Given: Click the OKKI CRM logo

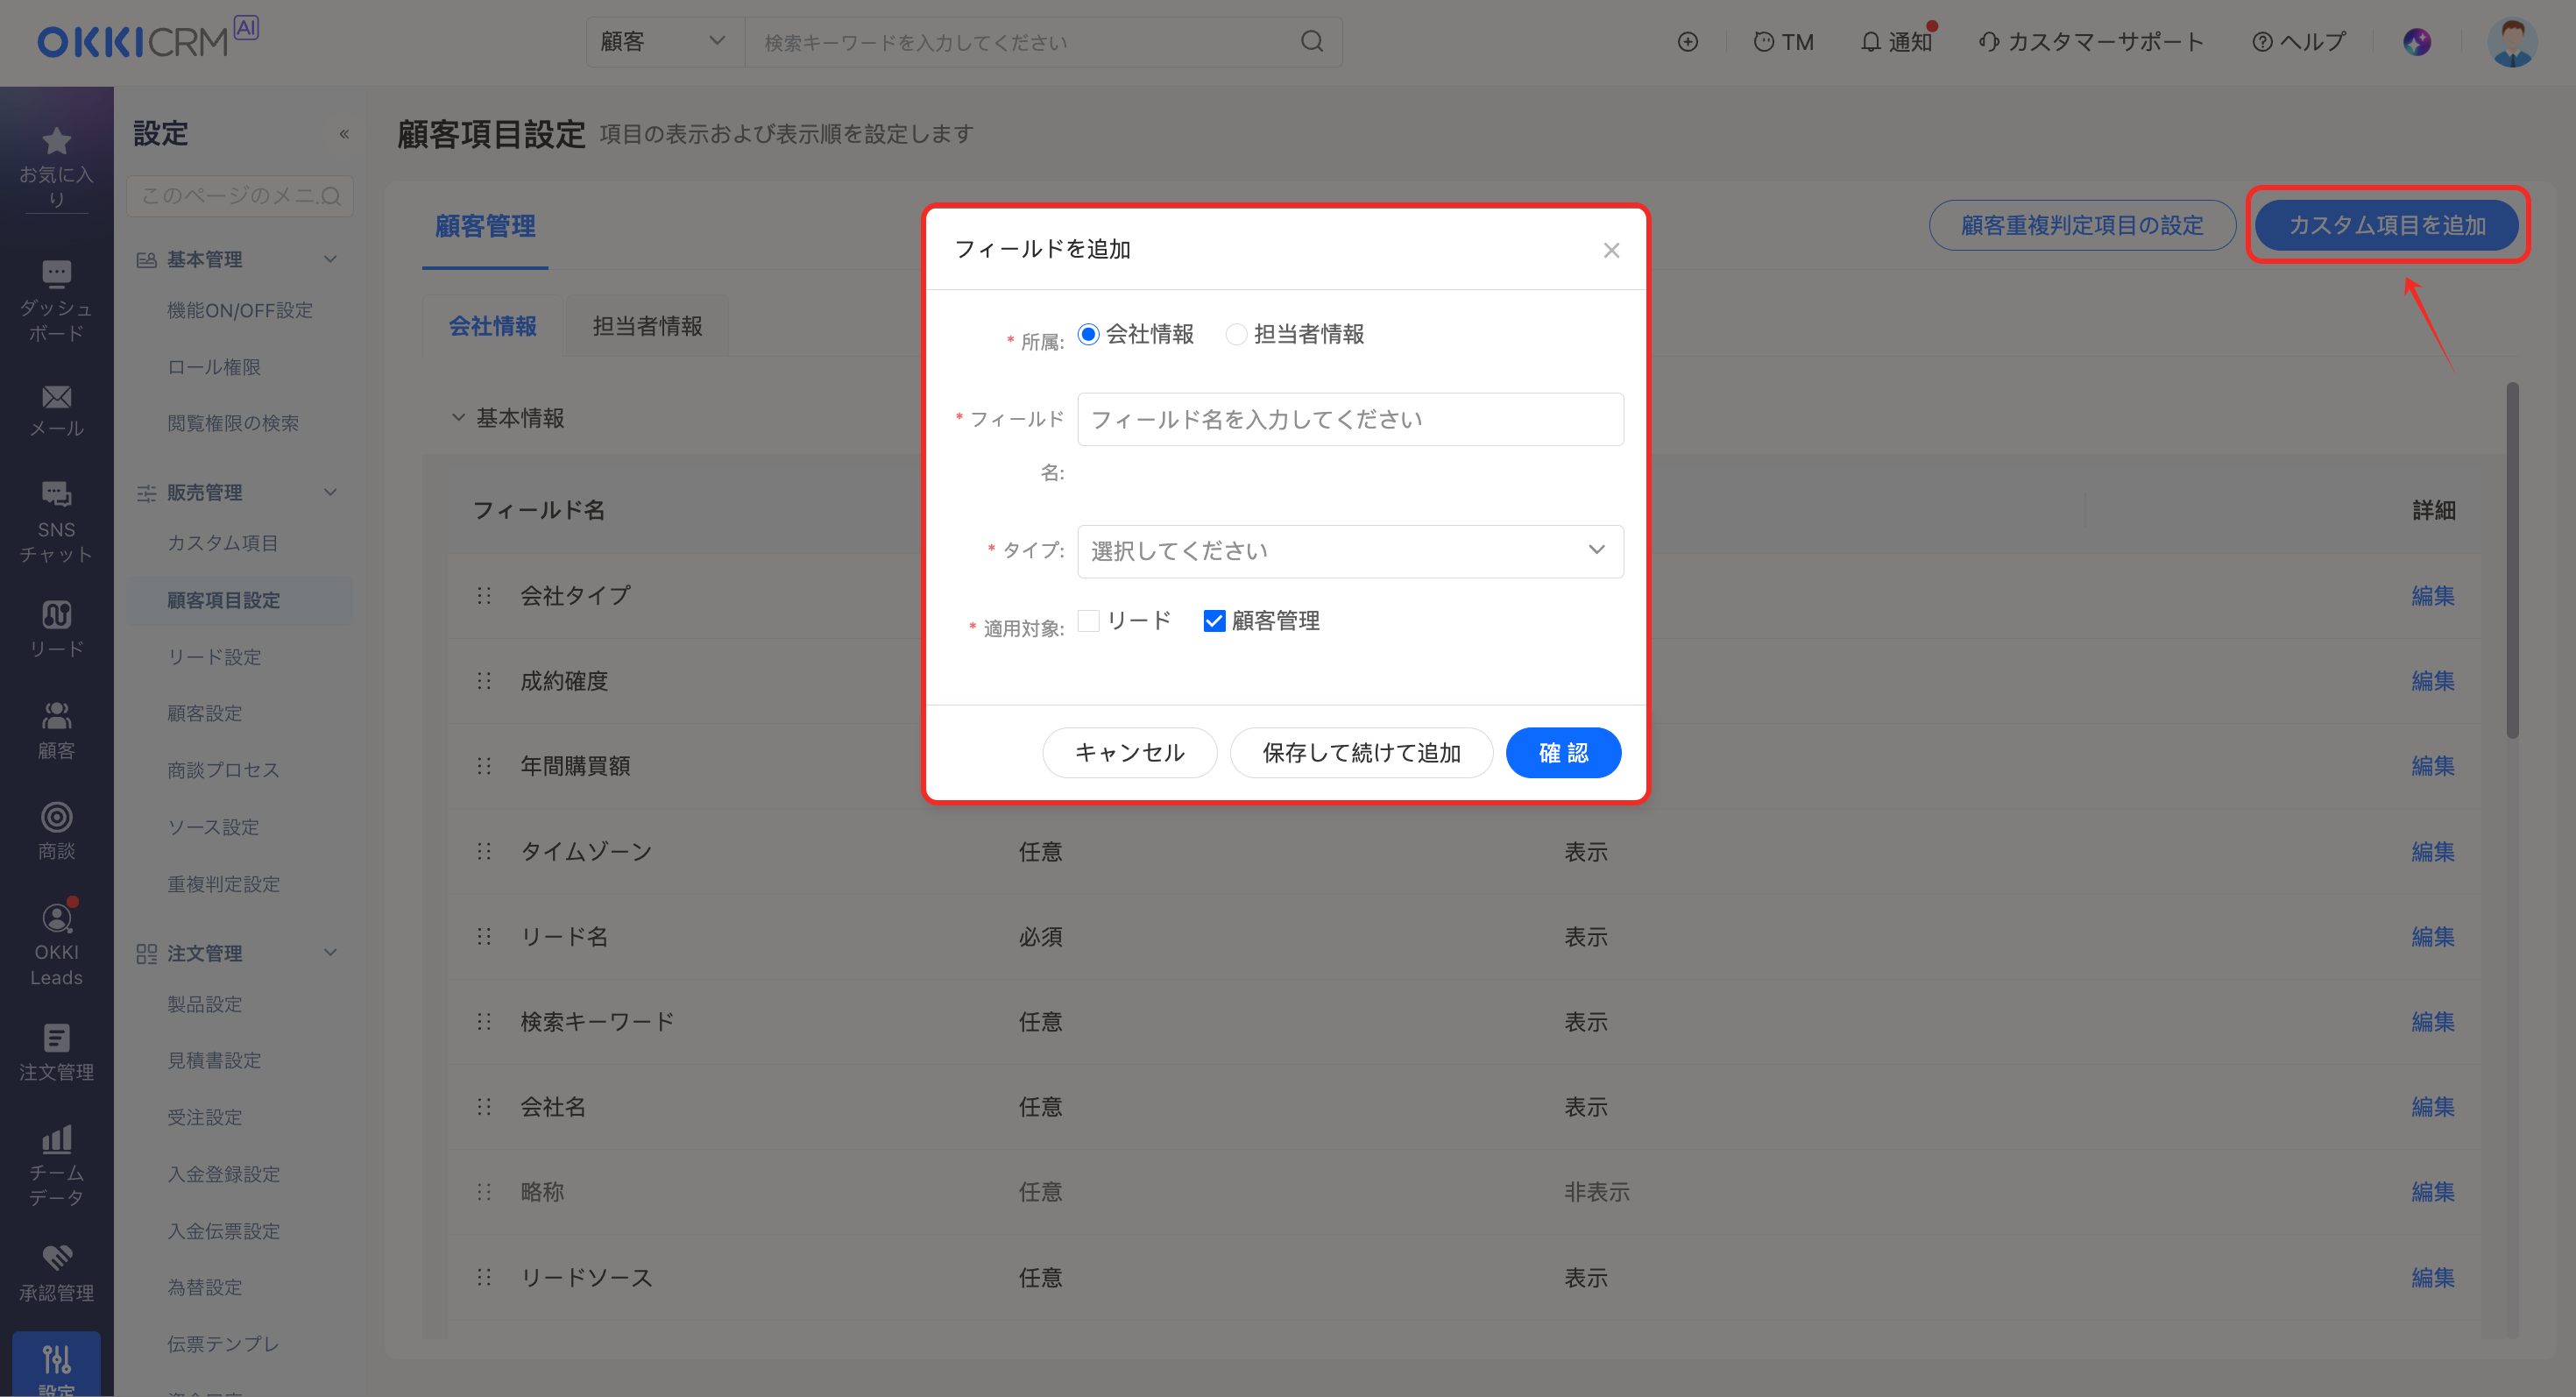Looking at the screenshot, I should click(x=147, y=39).
